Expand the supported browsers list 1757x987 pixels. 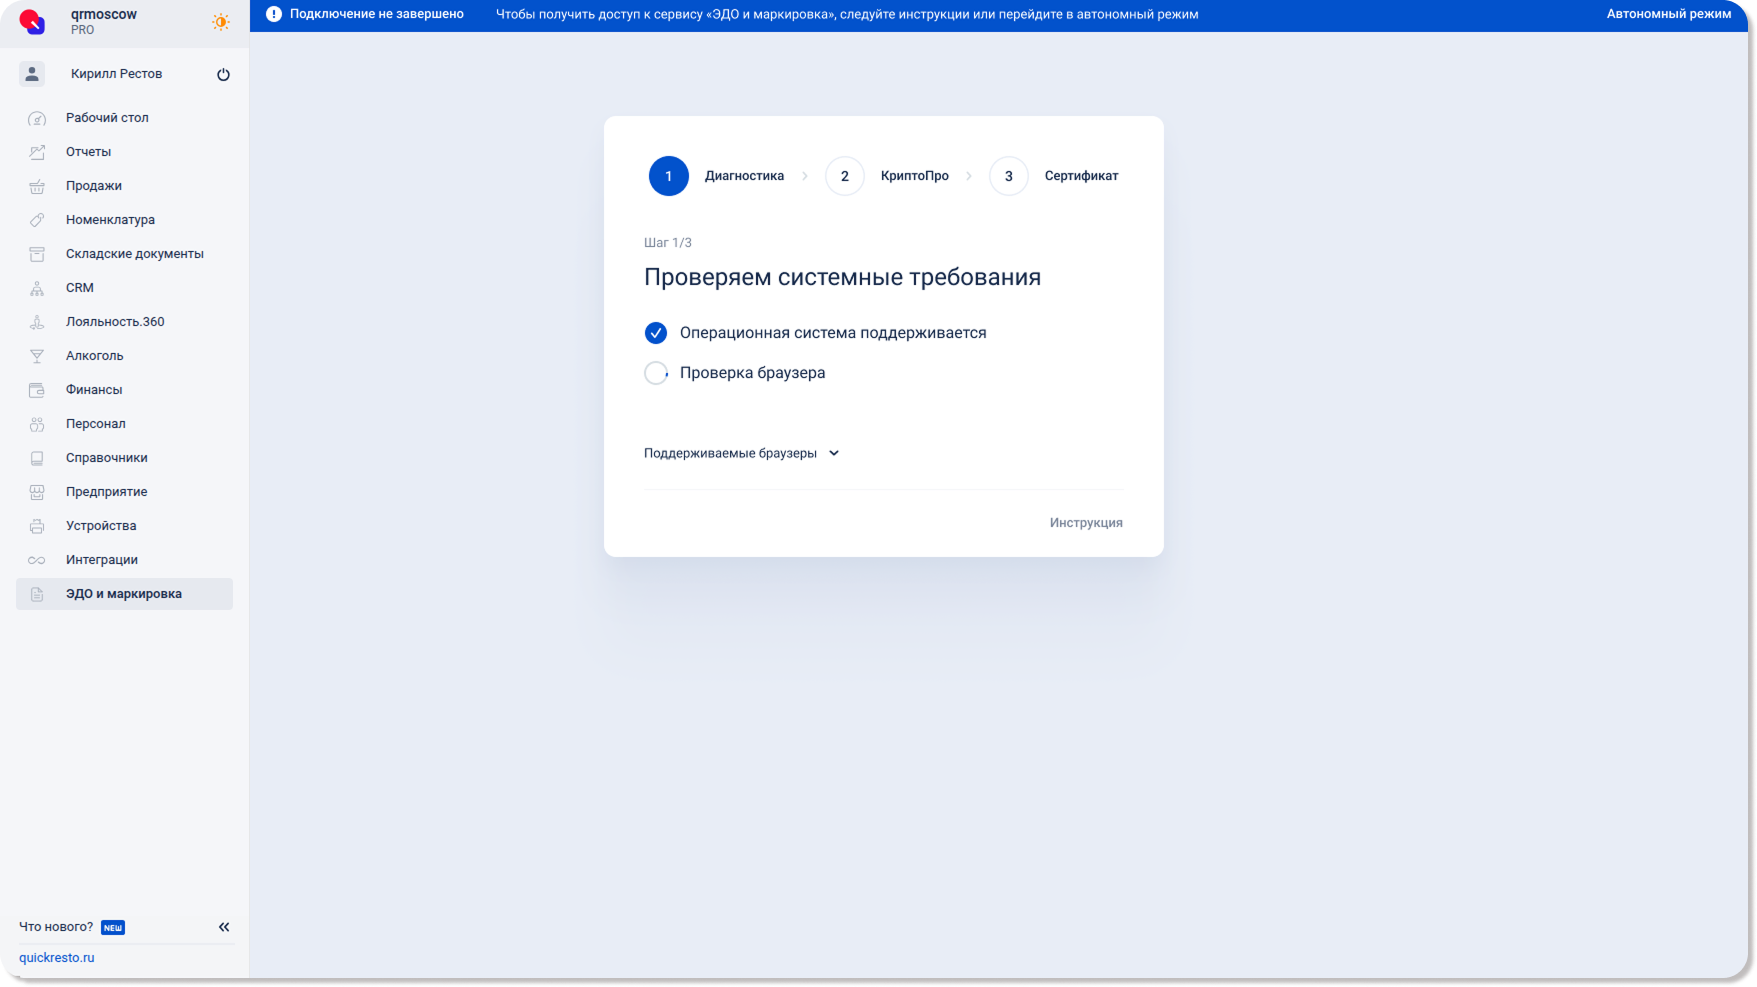pyautogui.click(x=741, y=453)
